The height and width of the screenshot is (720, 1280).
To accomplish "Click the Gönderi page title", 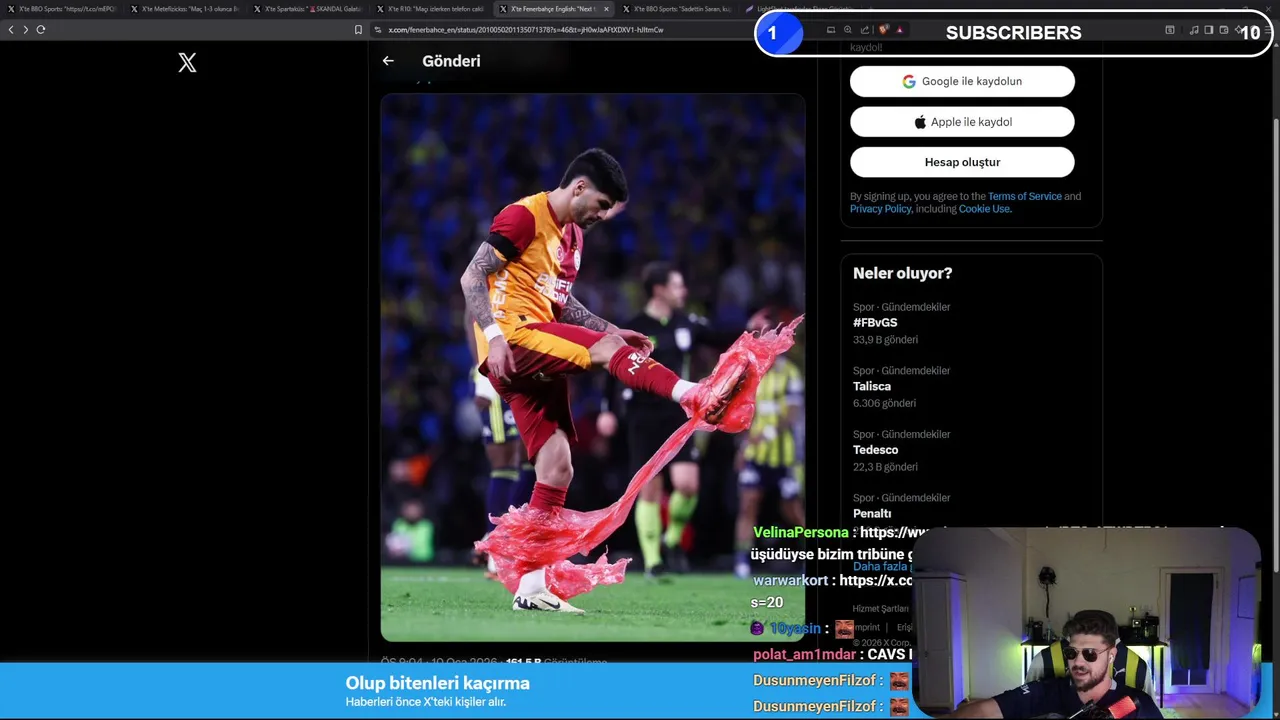I will click(451, 61).
